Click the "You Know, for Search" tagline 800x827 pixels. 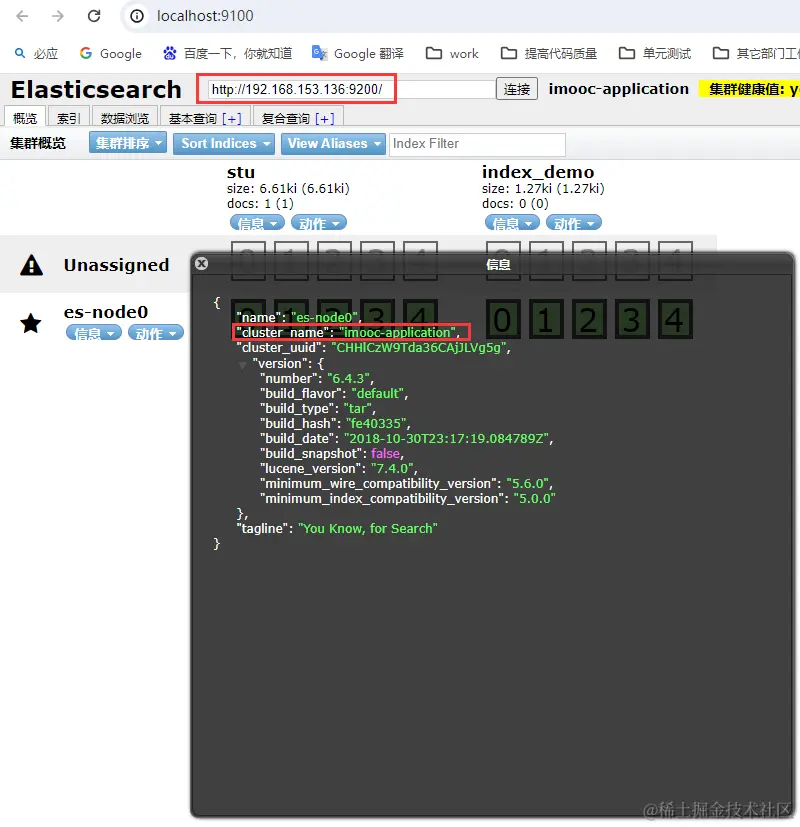pos(368,528)
